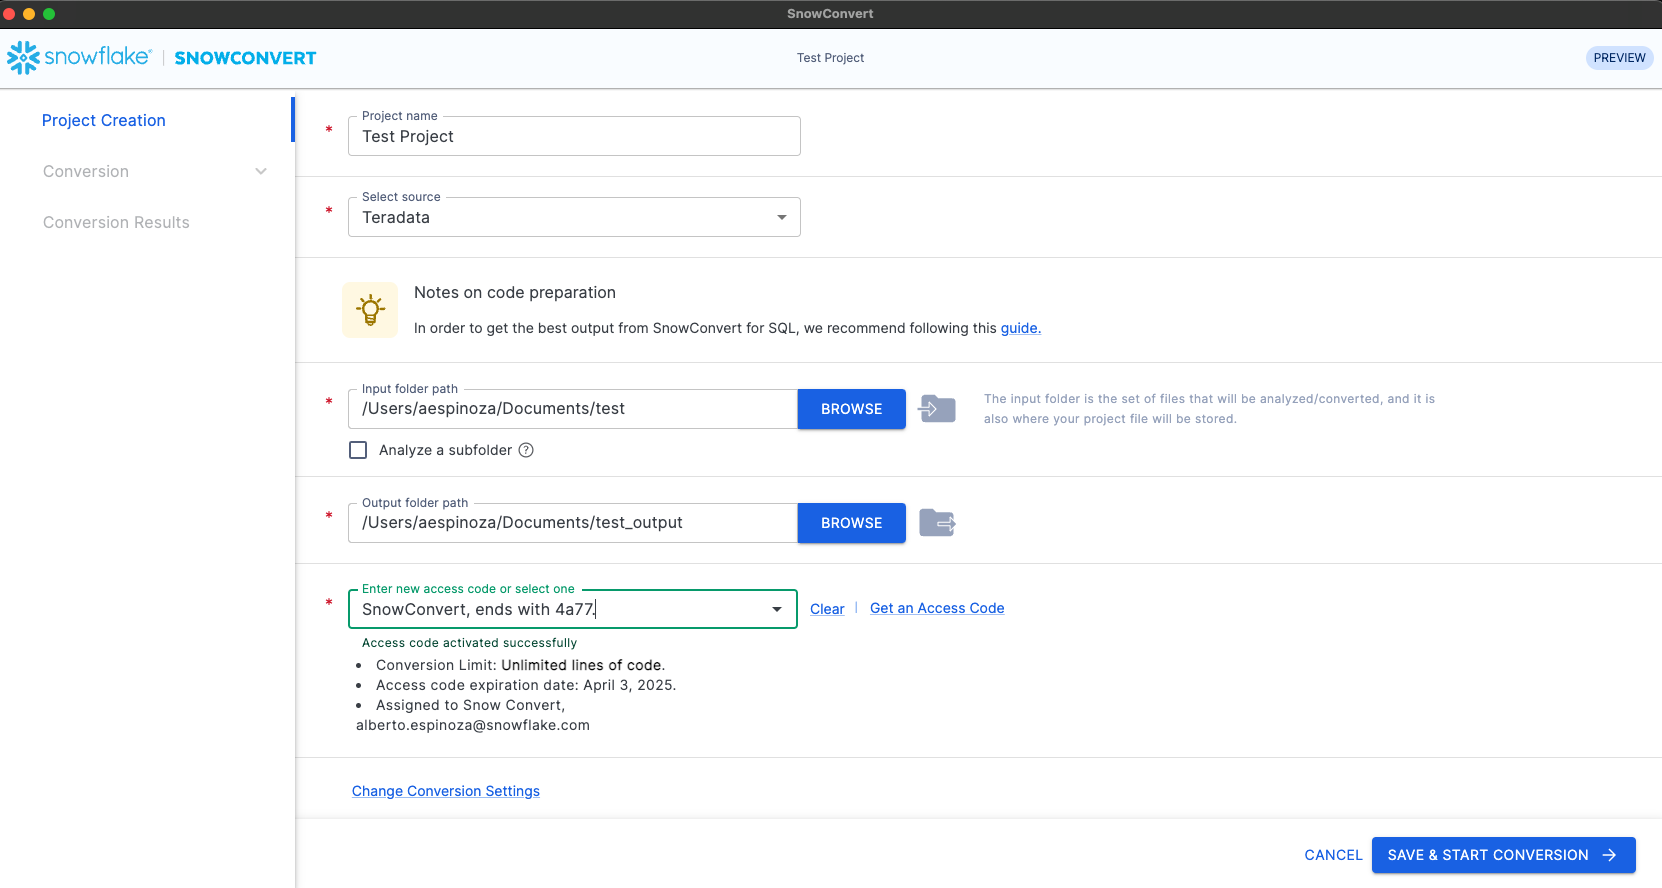The image size is (1662, 888).
Task: Click the input folder icon
Action: tap(937, 409)
